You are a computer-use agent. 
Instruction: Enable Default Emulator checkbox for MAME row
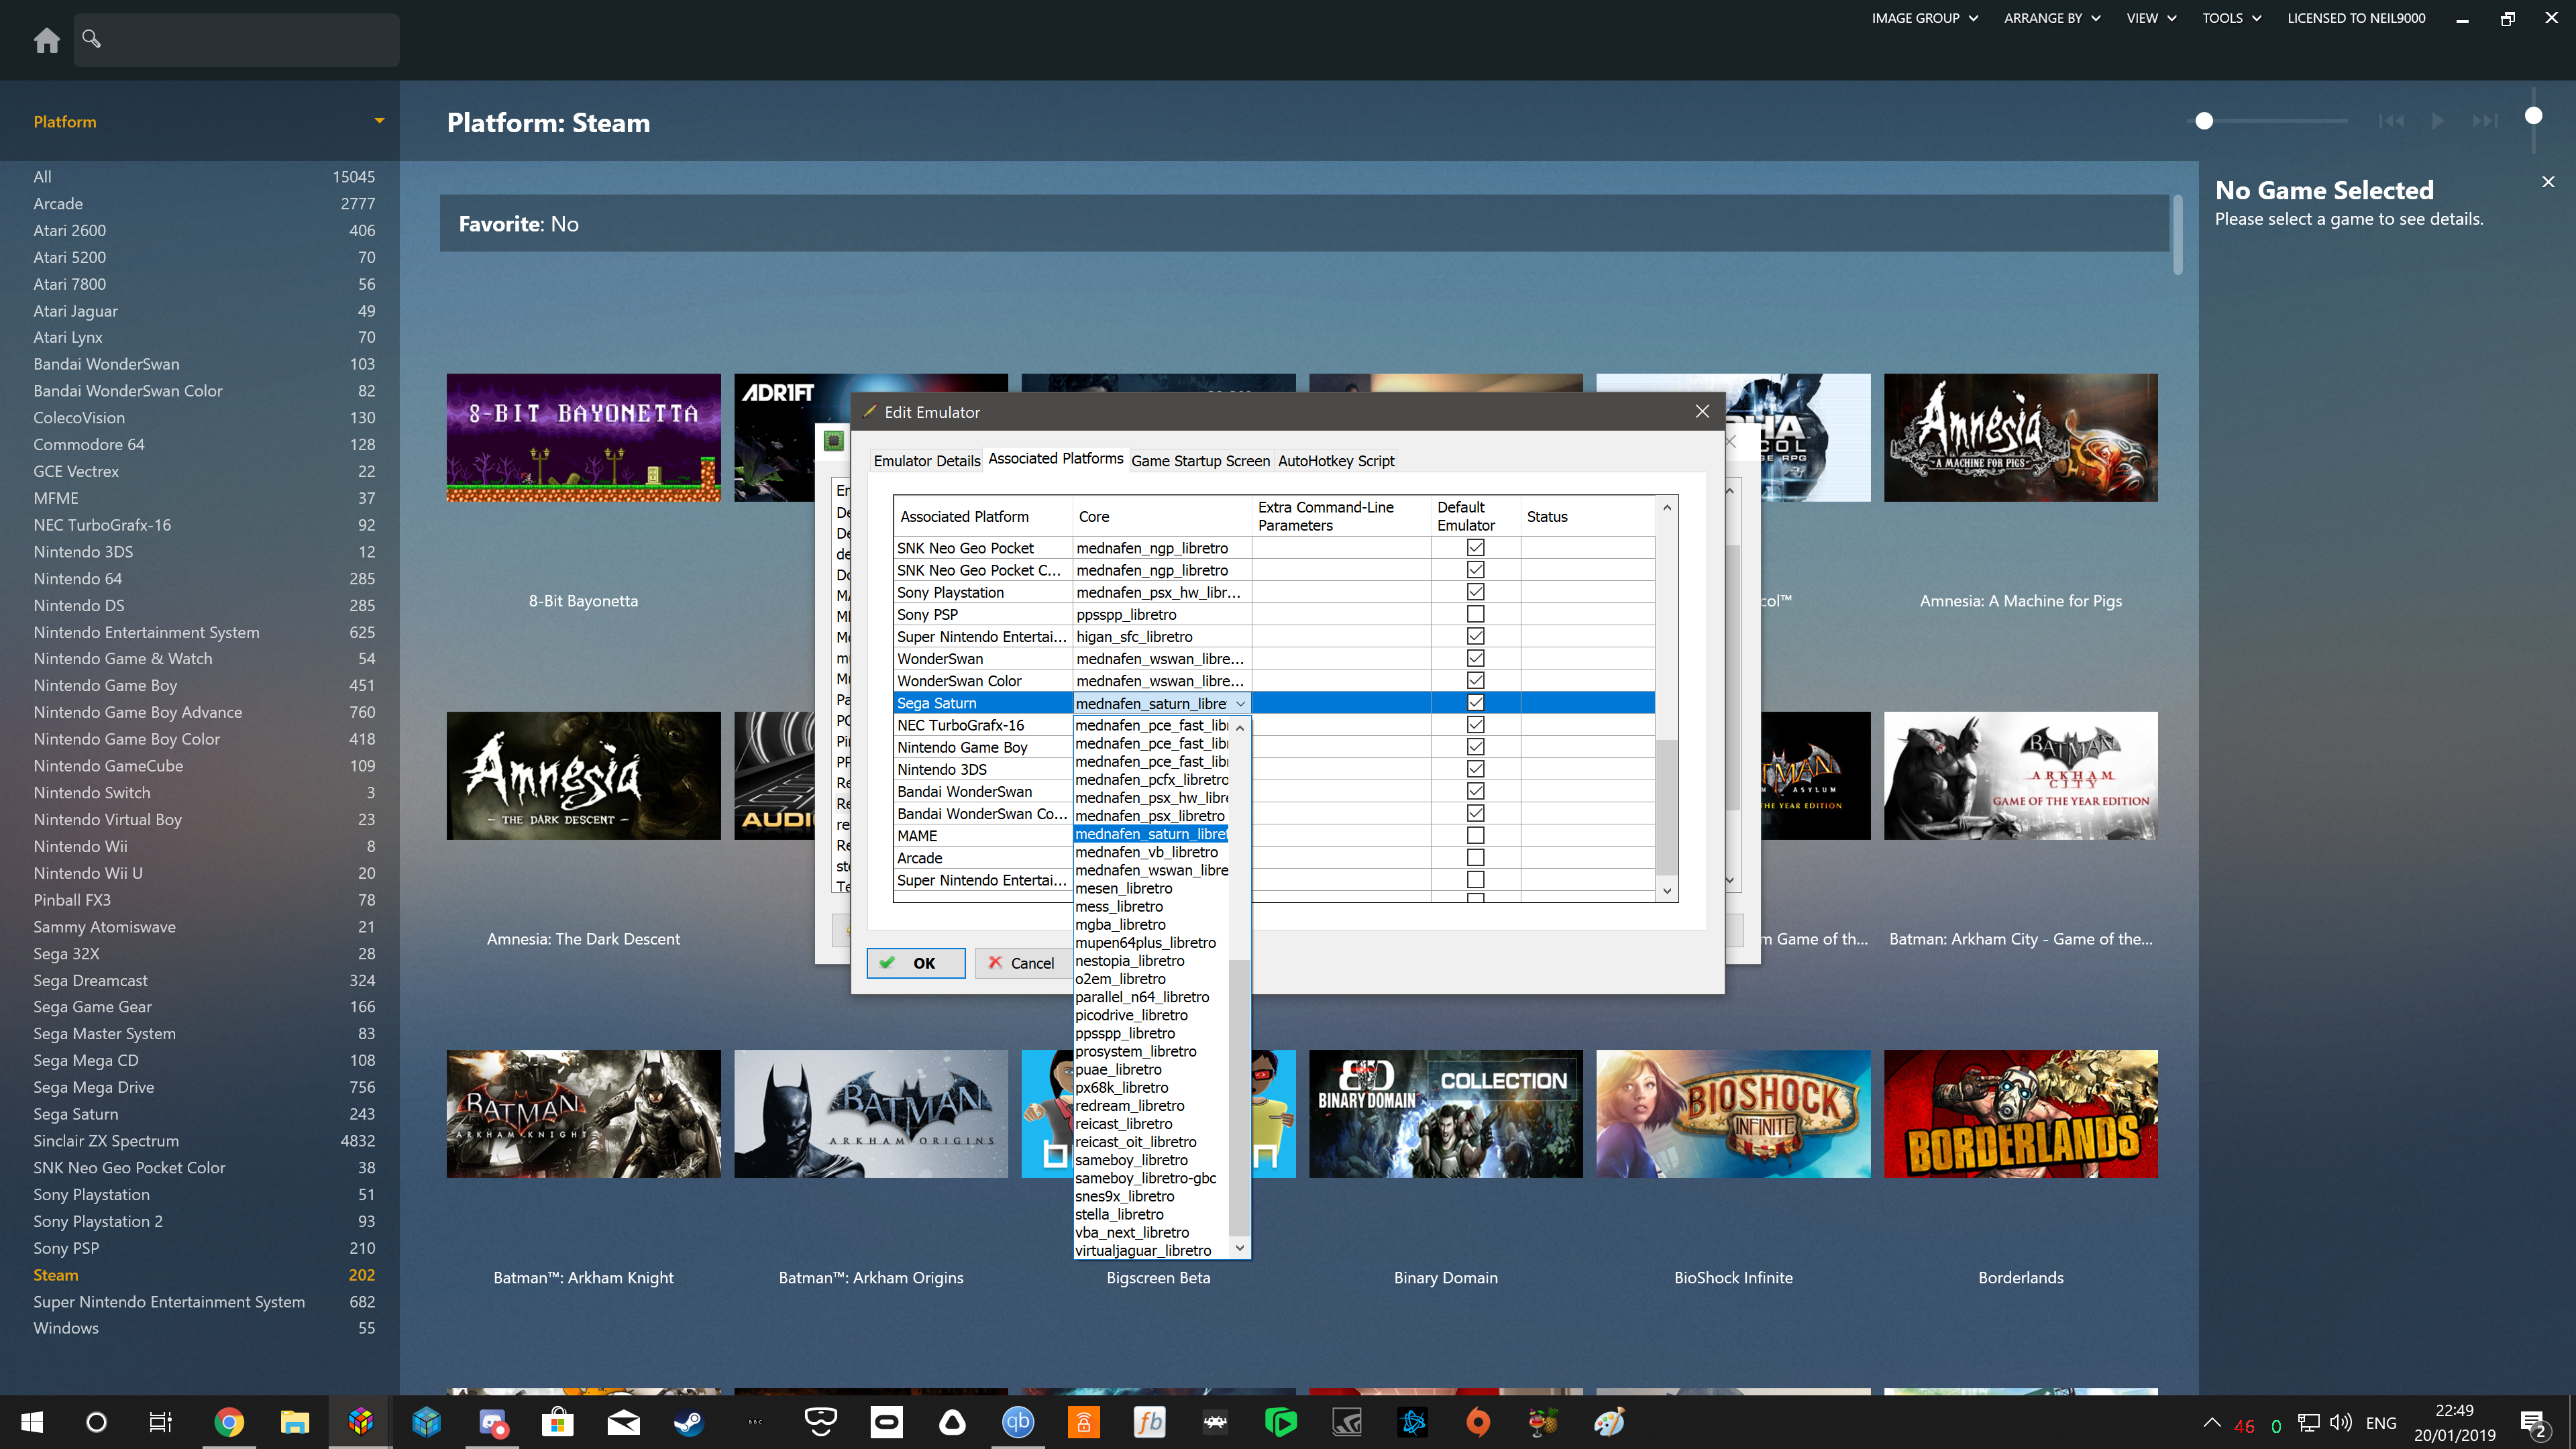1475,836
